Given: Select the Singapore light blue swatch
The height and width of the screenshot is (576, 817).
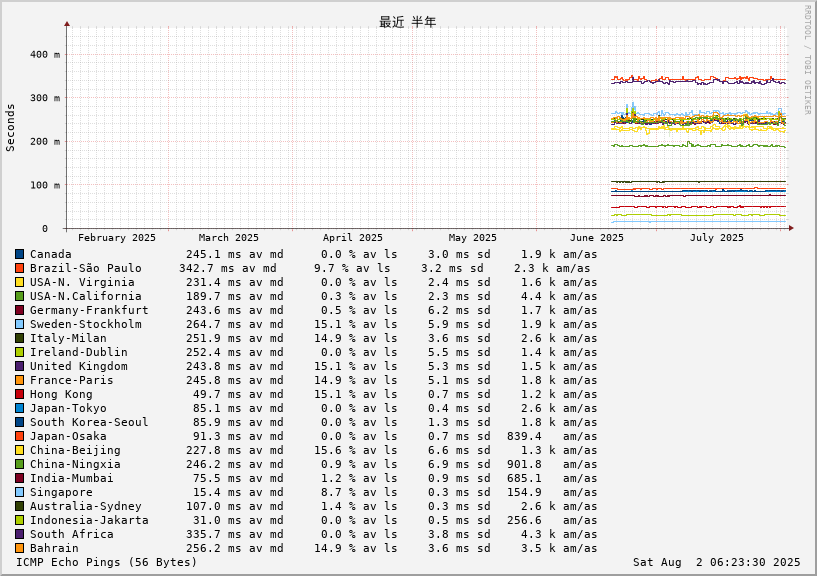Looking at the screenshot, I should (19, 493).
